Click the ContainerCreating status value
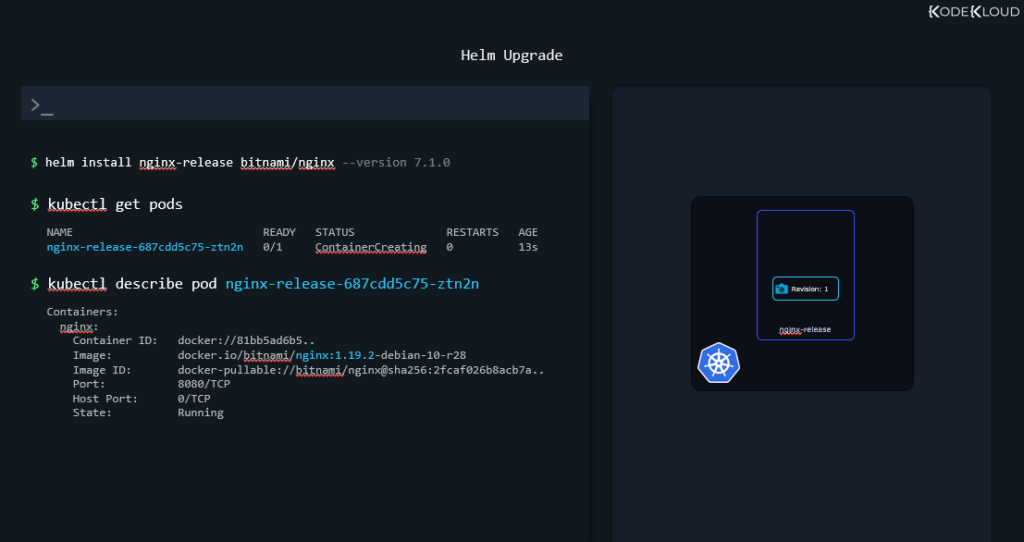1024x542 pixels. (x=371, y=247)
